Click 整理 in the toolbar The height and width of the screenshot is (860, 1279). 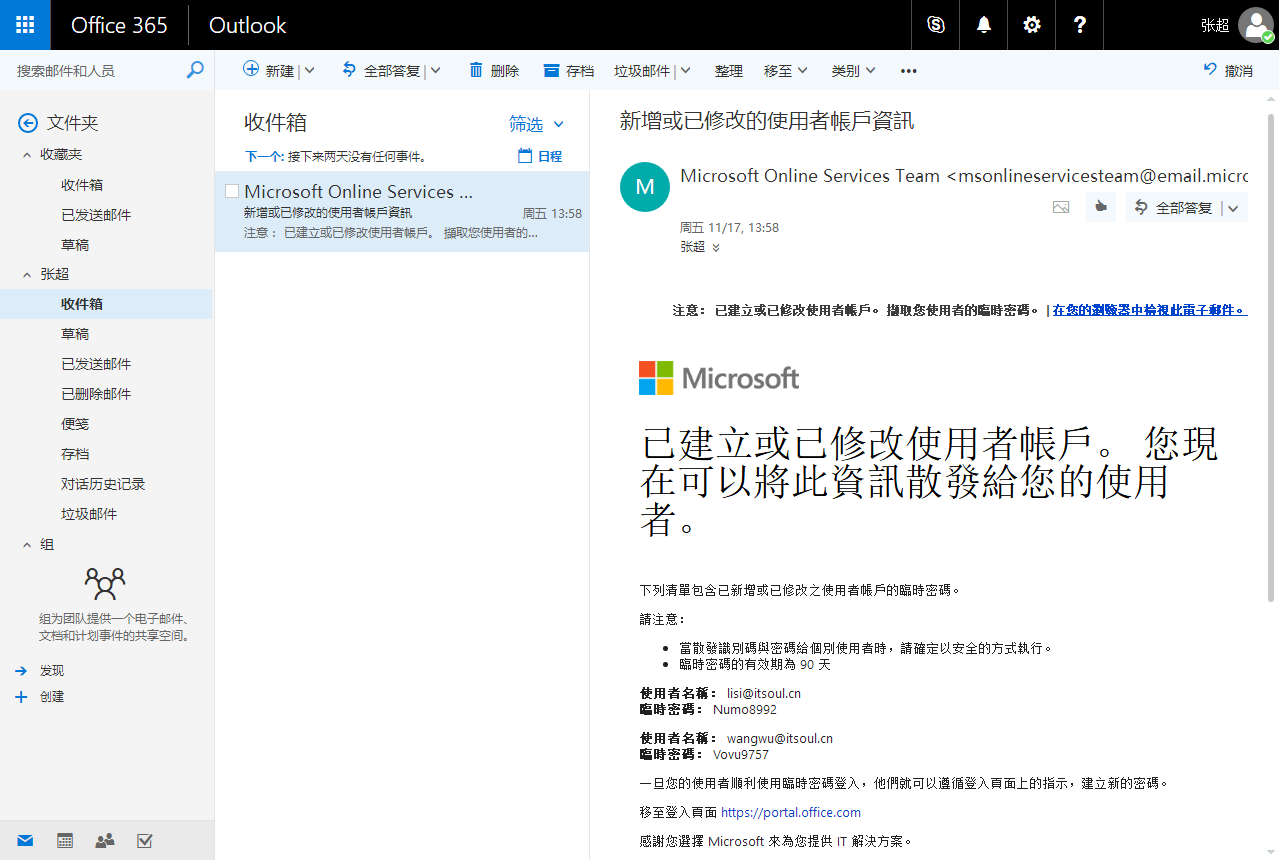729,70
